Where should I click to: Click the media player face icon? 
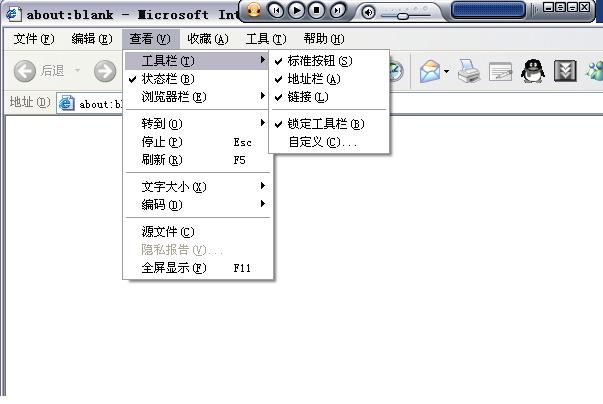coord(254,10)
